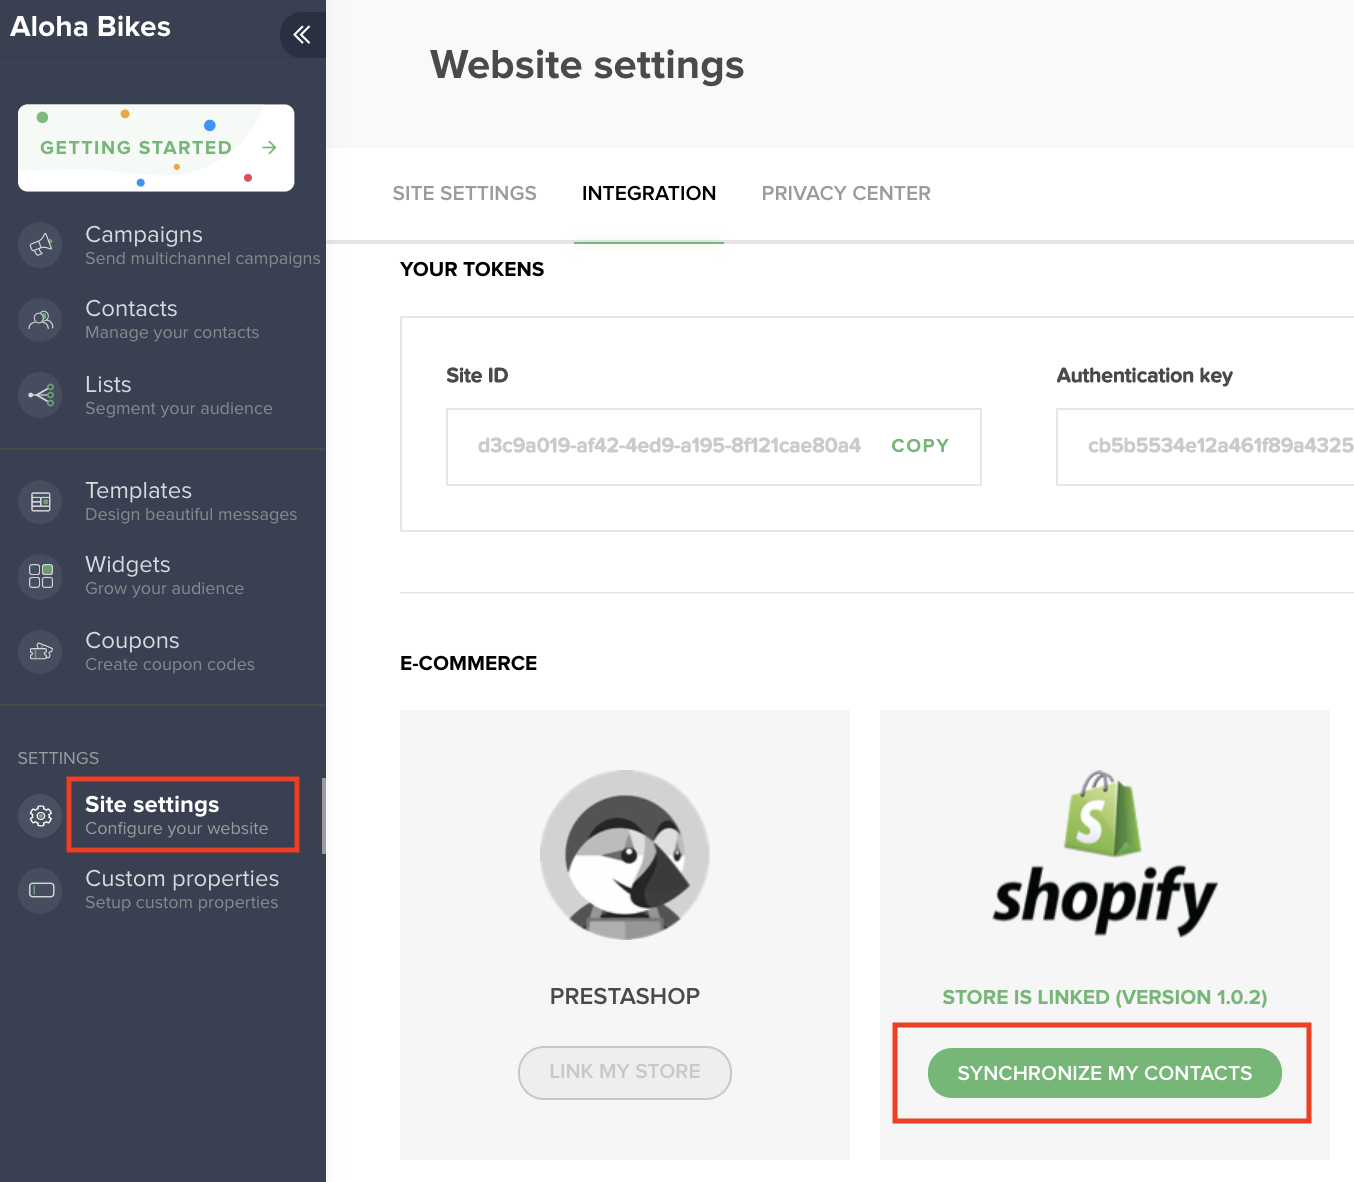Open Coupons in the sidebar

[163, 652]
